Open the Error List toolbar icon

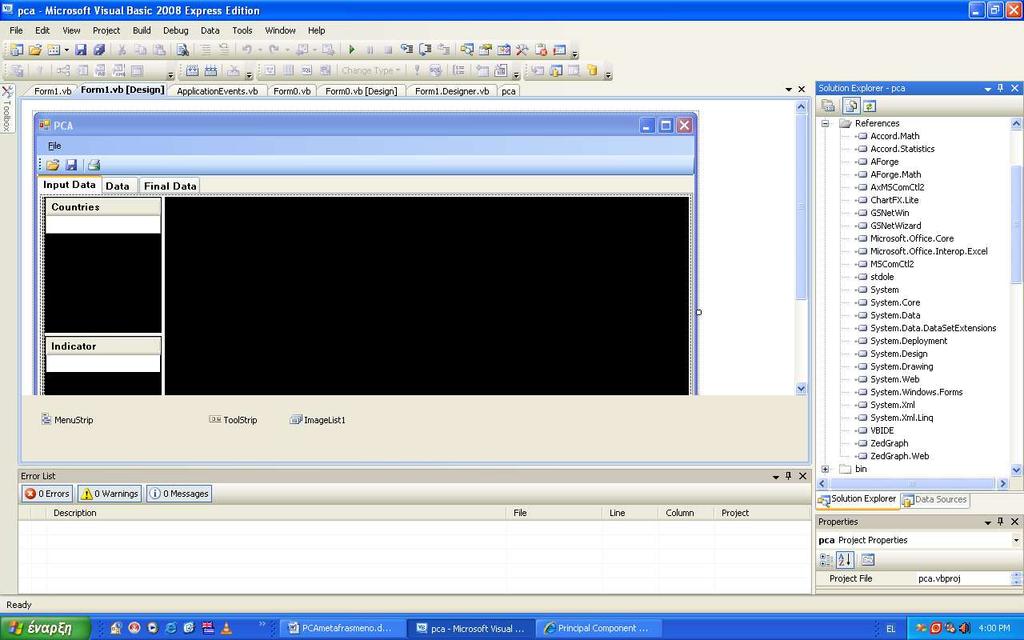click(541, 50)
